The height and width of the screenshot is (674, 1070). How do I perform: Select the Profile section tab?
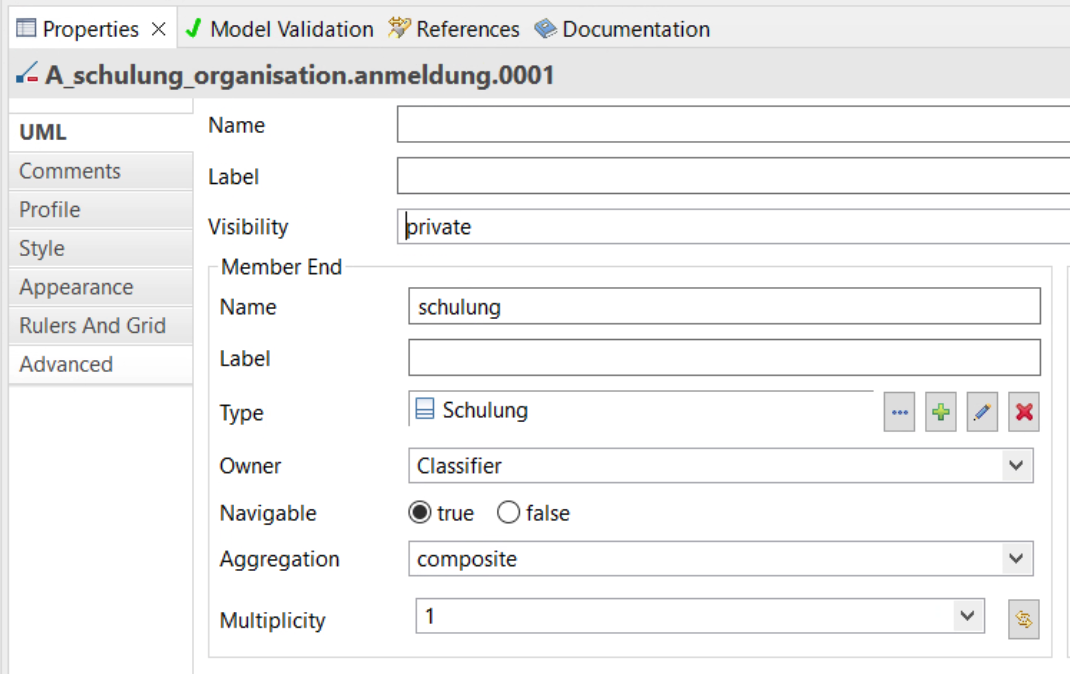coord(101,209)
